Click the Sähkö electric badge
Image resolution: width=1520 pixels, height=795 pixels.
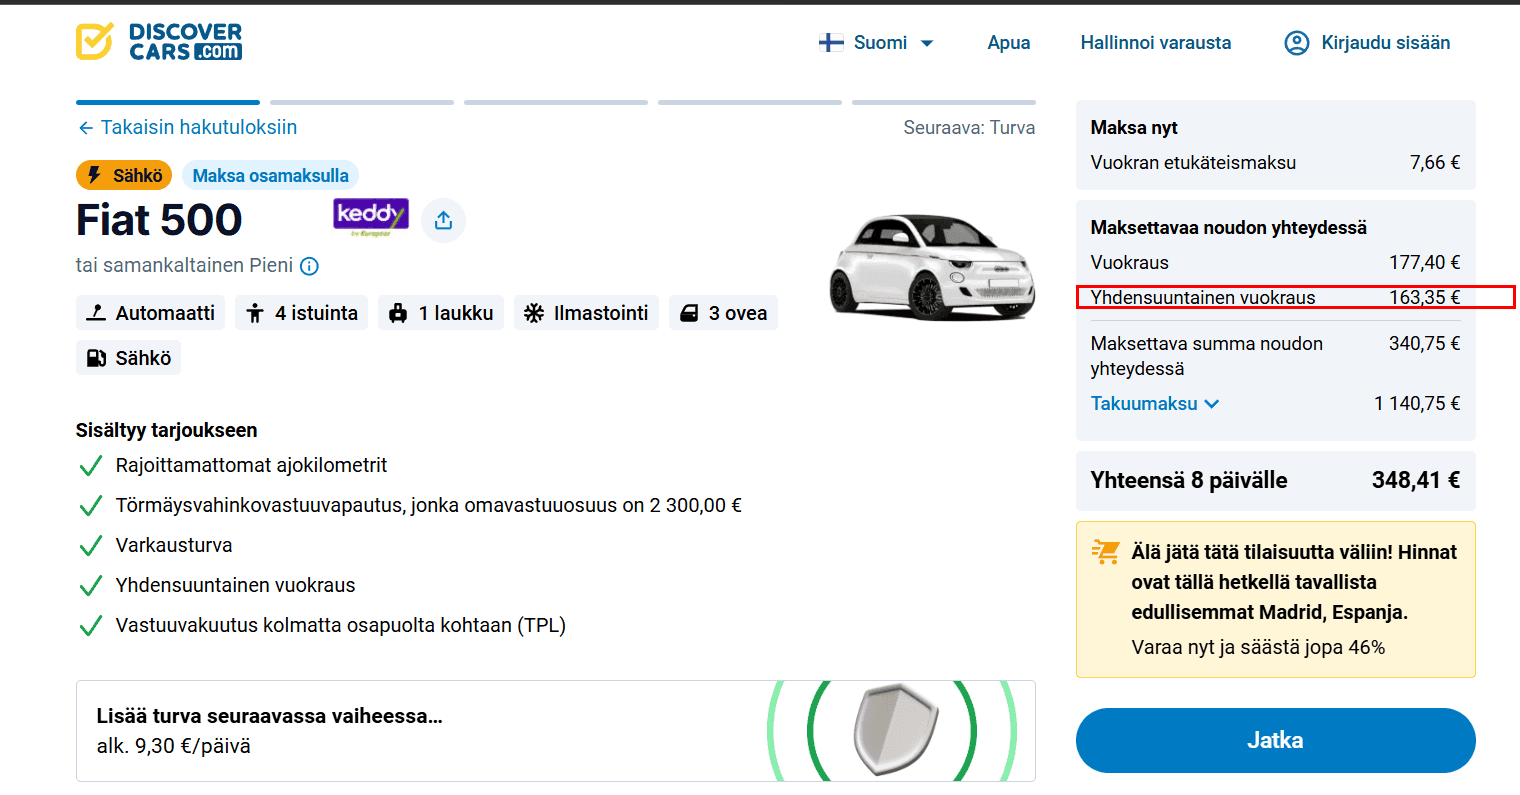click(x=124, y=175)
